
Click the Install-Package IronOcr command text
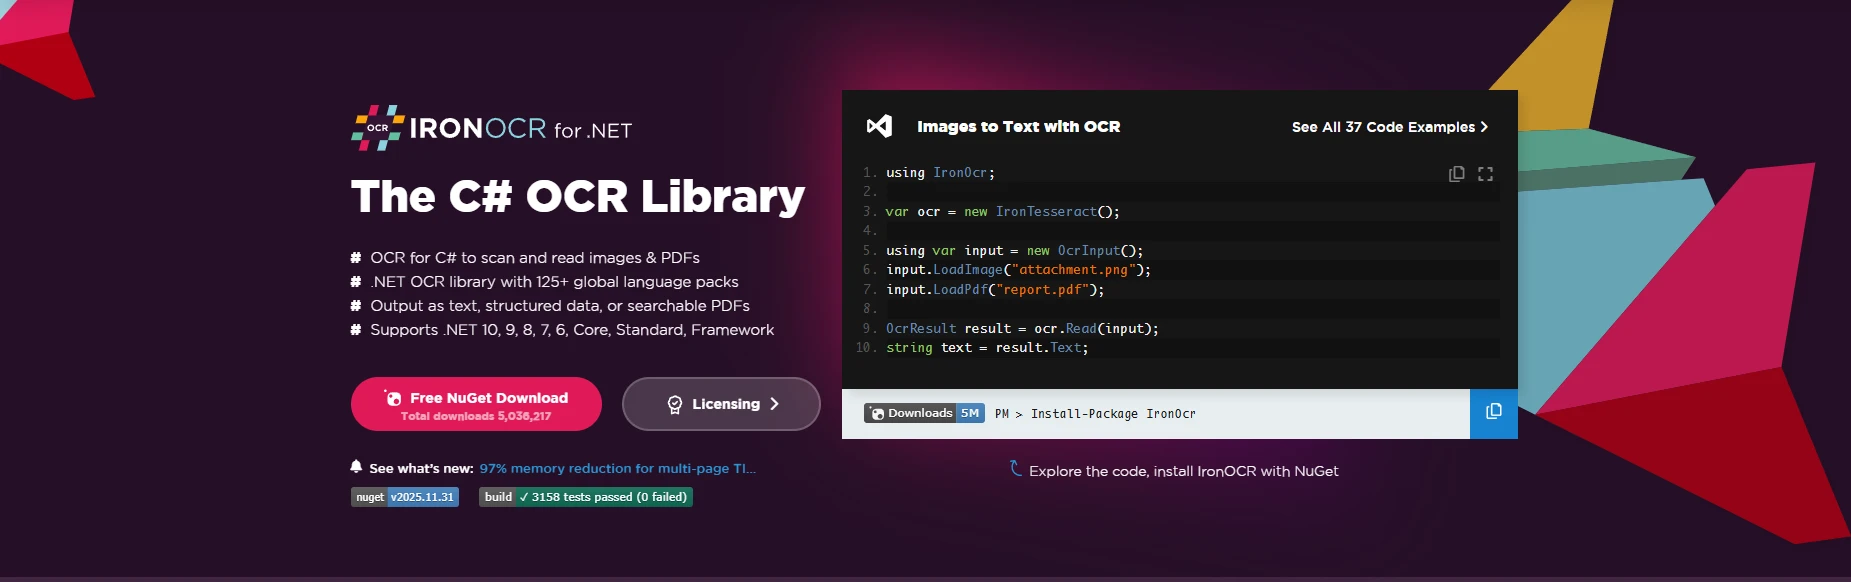pyautogui.click(x=1112, y=414)
